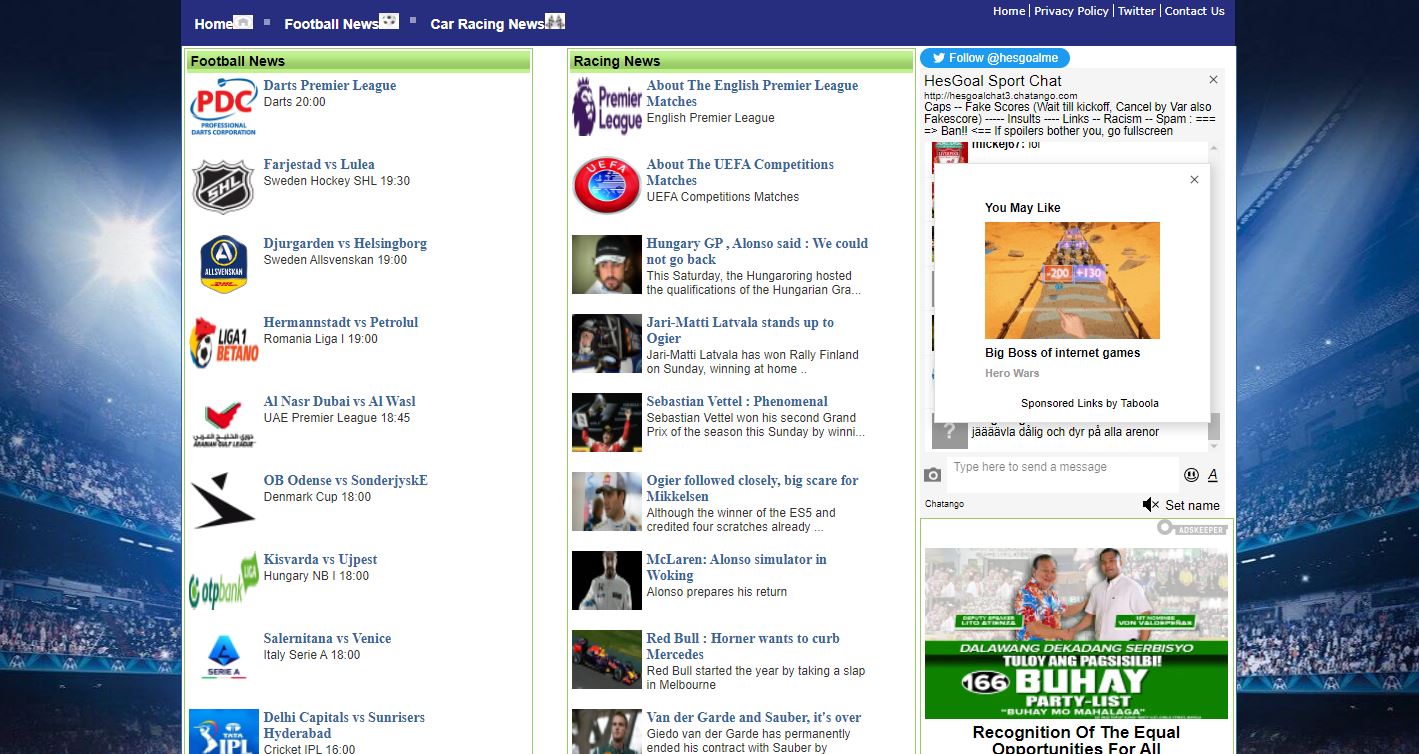Read Ogier followed closely article

pyautogui.click(x=752, y=489)
